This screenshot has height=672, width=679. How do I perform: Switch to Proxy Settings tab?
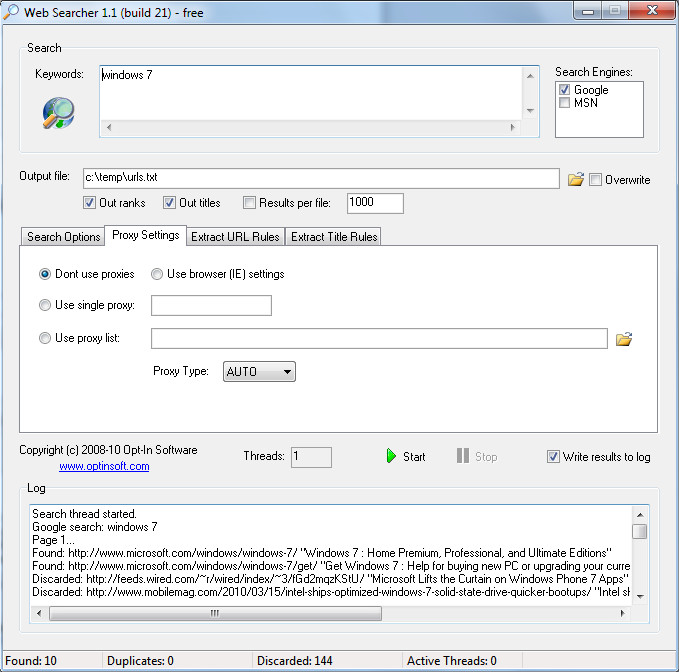tap(146, 235)
